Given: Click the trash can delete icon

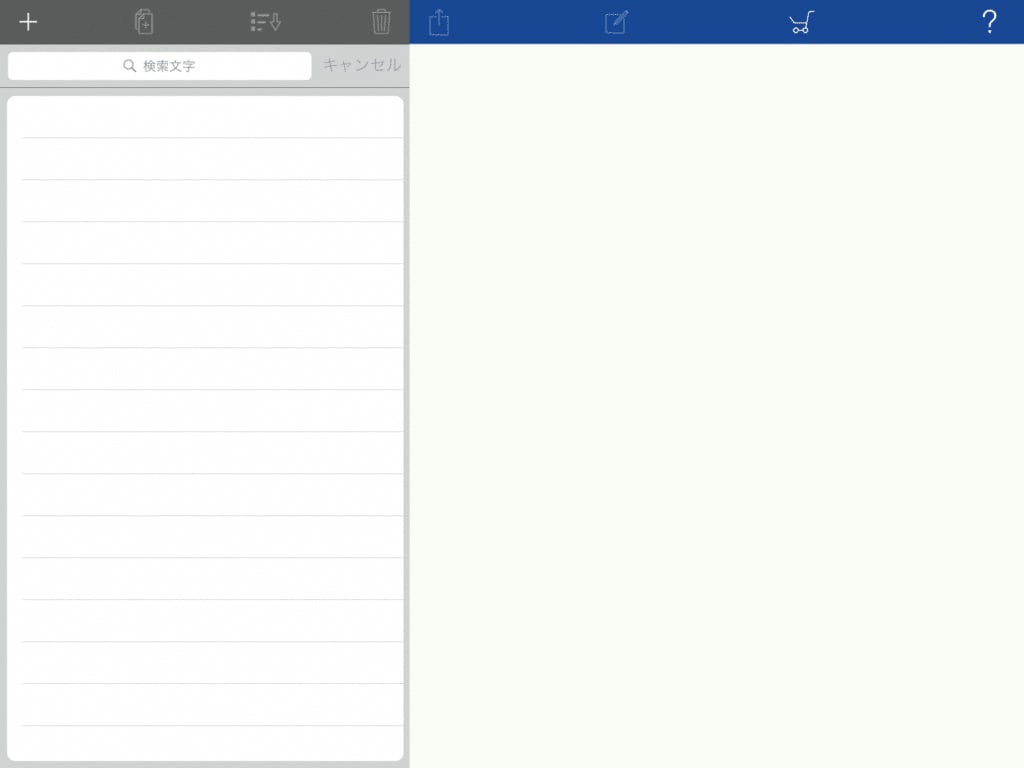Looking at the screenshot, I should [x=381, y=22].
